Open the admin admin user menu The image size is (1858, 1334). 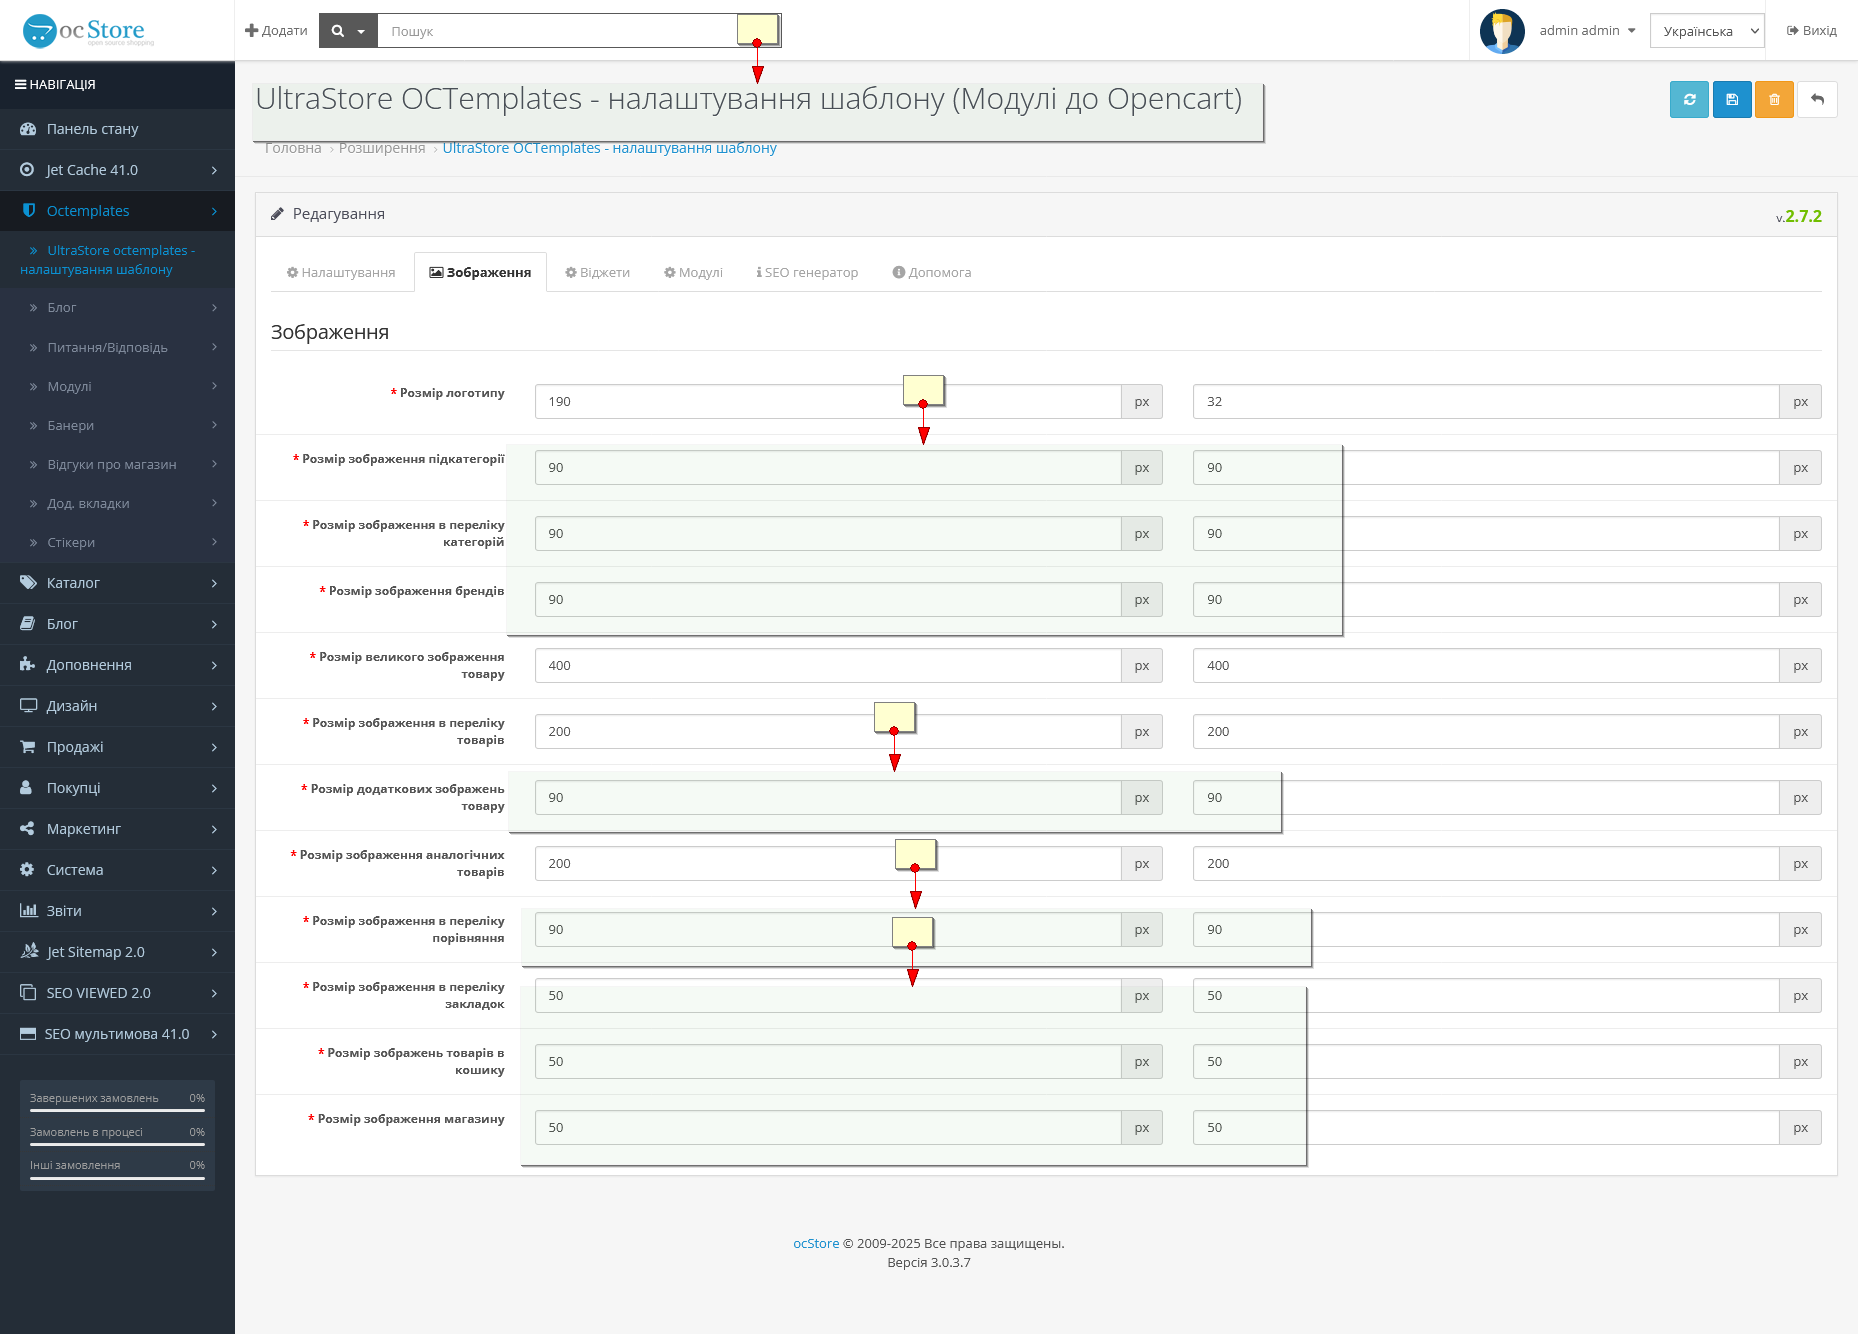[1587, 31]
